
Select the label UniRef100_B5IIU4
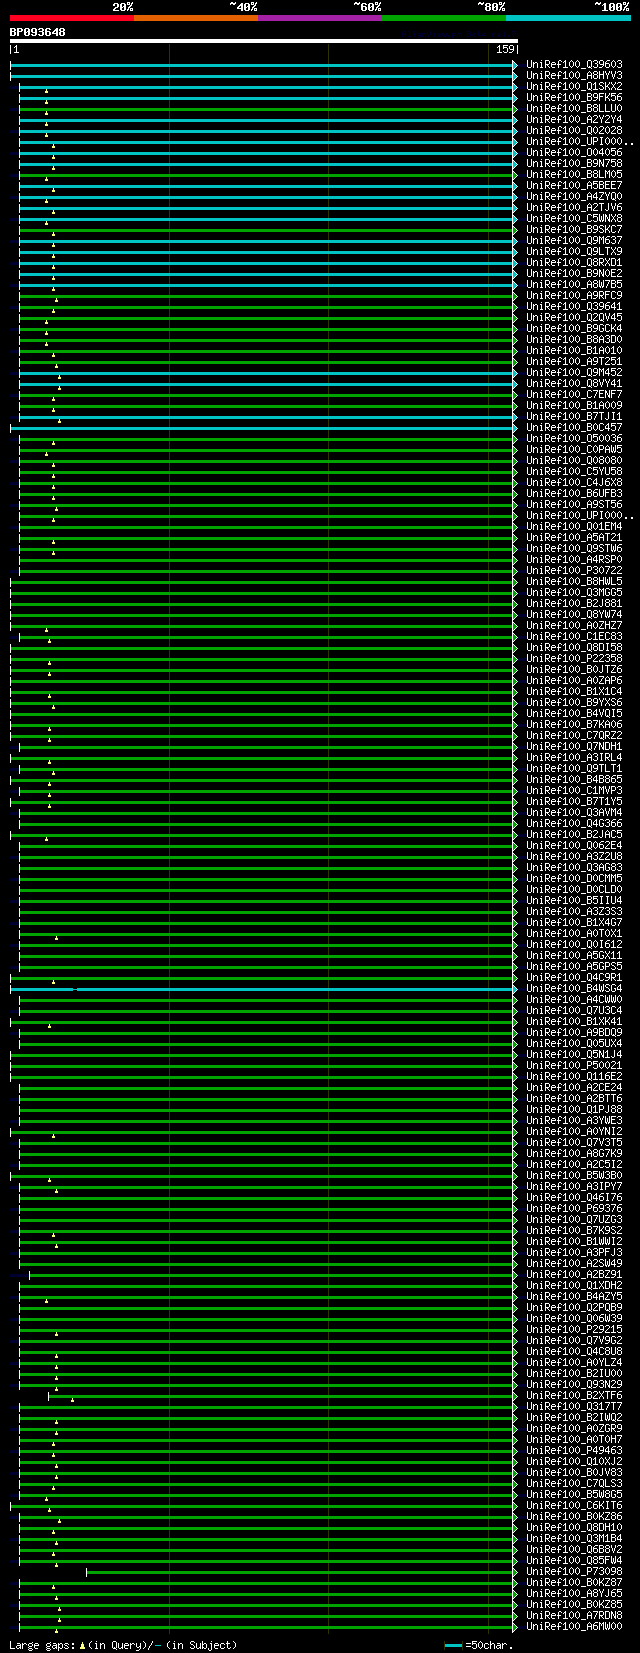coord(574,900)
